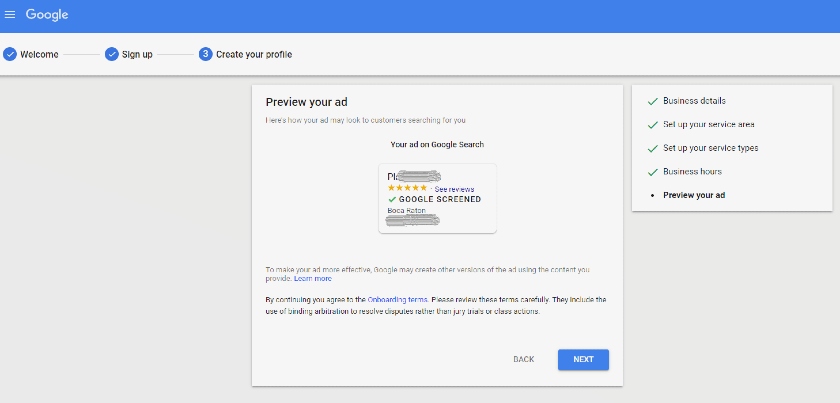
Task: Open the See reviews link
Action: click(454, 189)
